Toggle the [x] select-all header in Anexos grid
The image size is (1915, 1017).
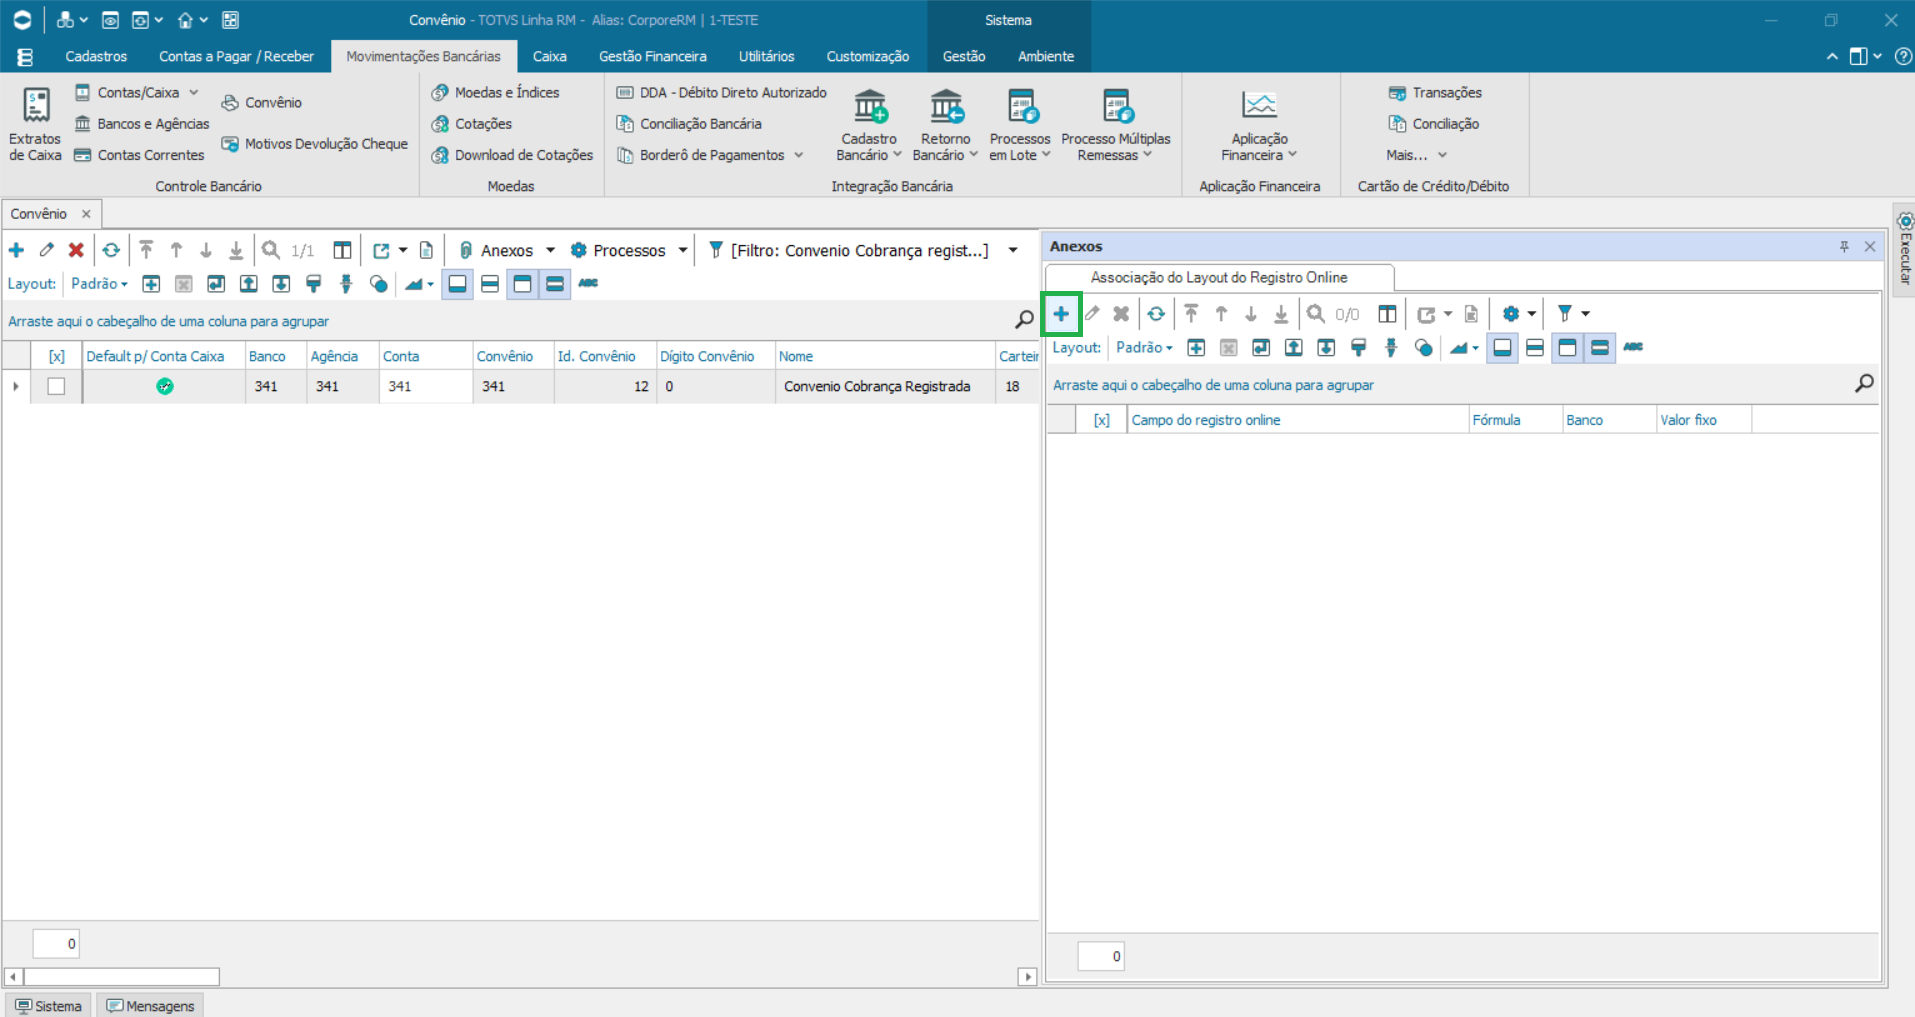point(1101,420)
